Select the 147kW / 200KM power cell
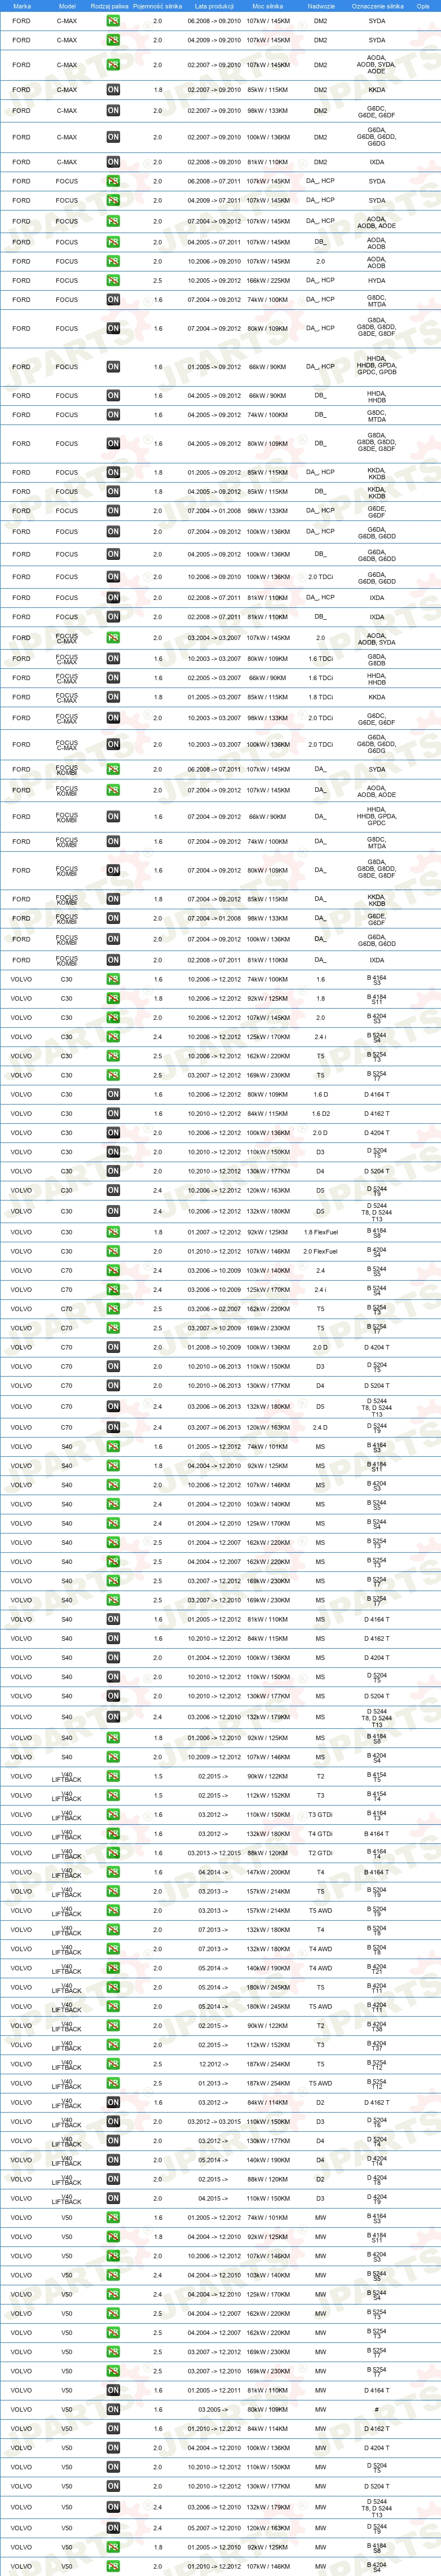This screenshot has height=2576, width=441. point(268,1872)
